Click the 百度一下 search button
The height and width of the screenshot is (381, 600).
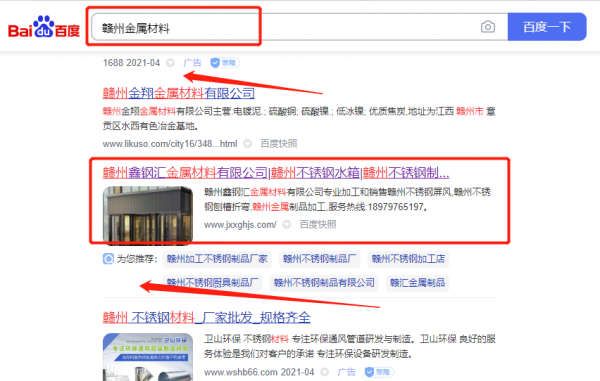547,27
